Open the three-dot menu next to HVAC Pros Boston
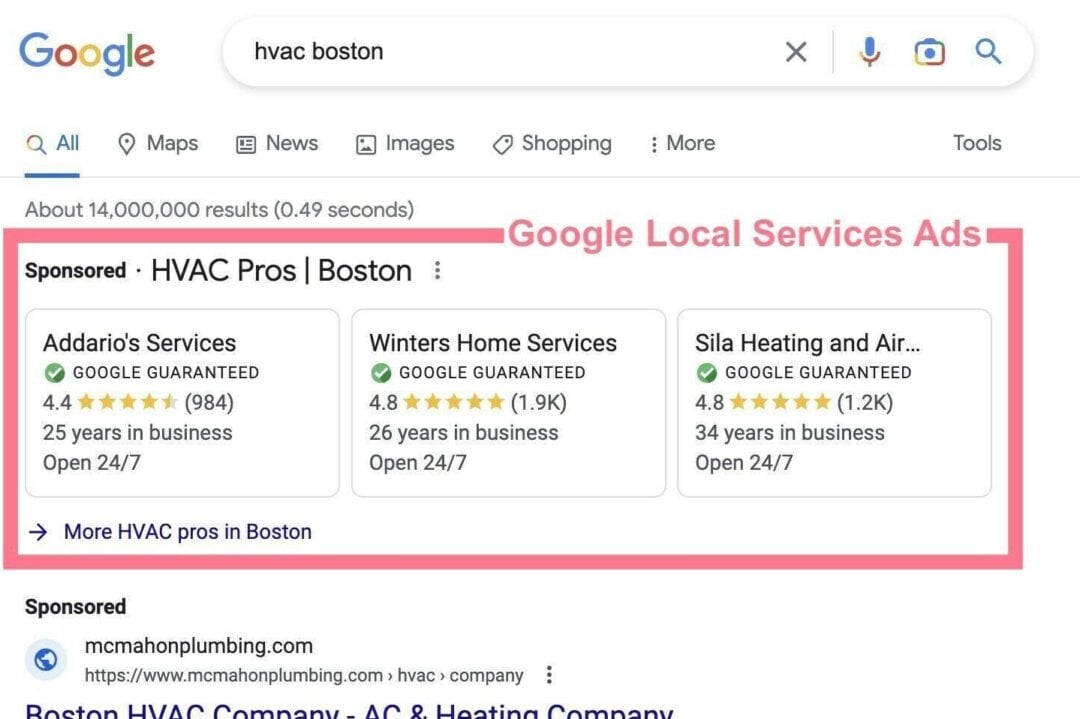This screenshot has width=1080, height=719. [437, 270]
